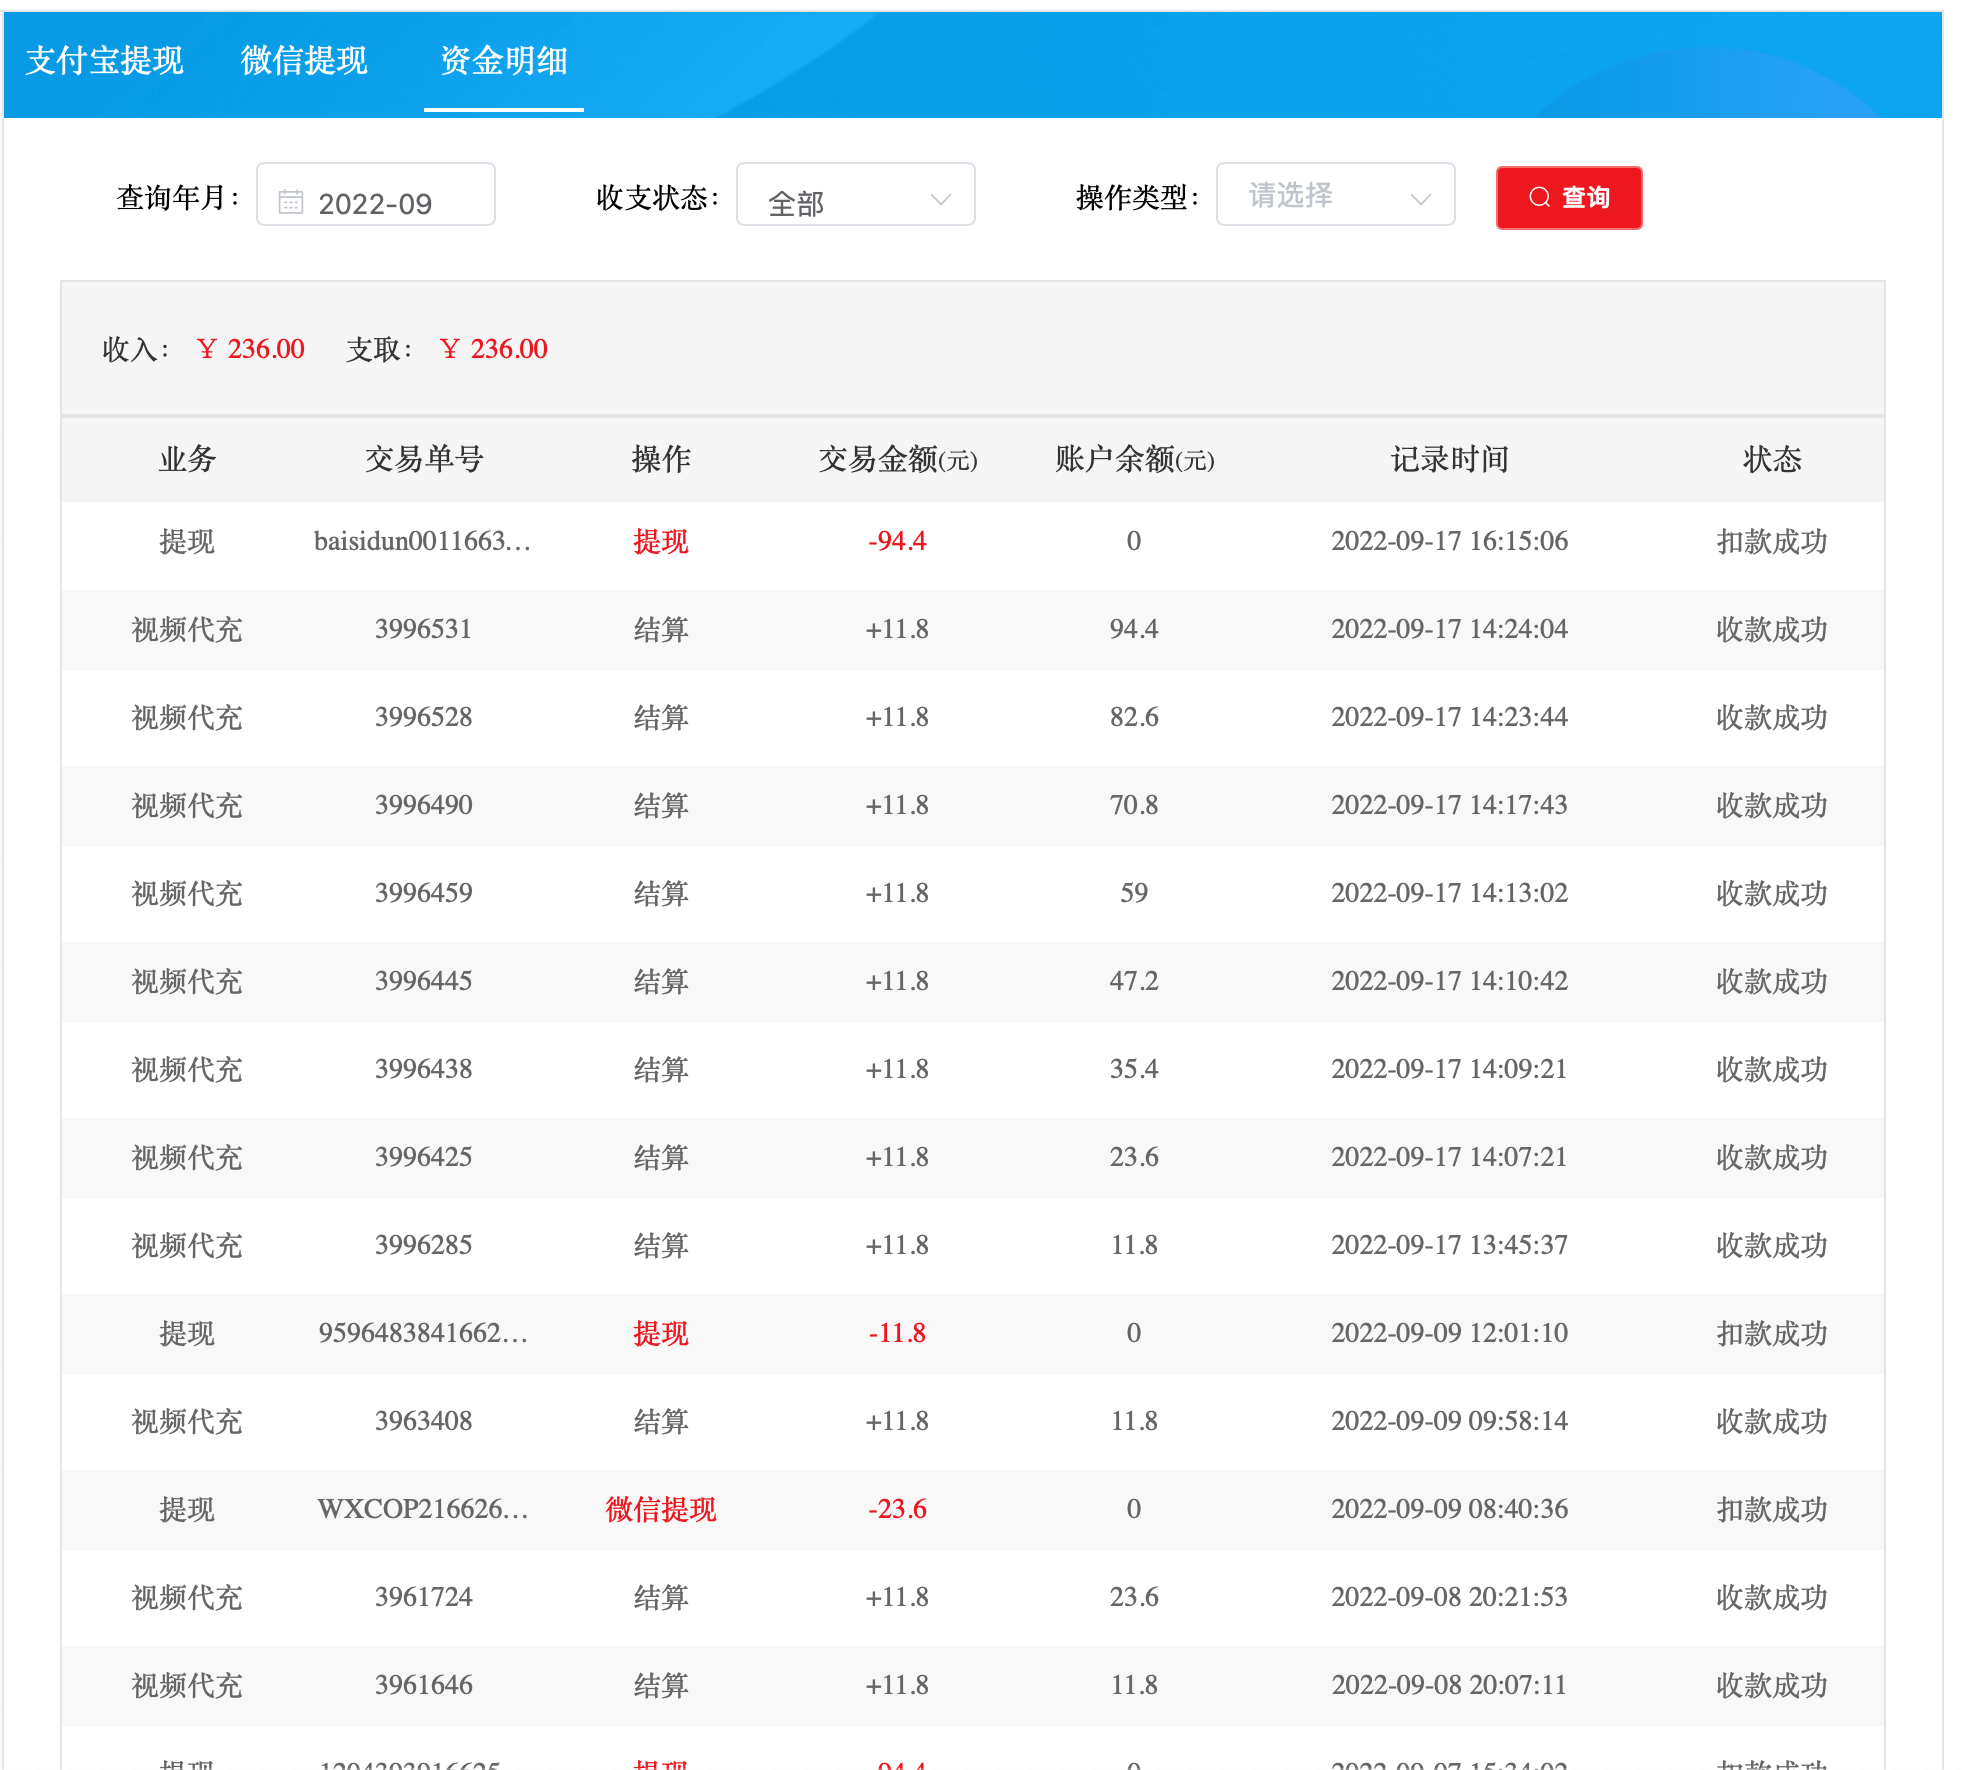Click order number 3963408
Viewport: 1962px width, 1770px height.
click(x=423, y=1421)
